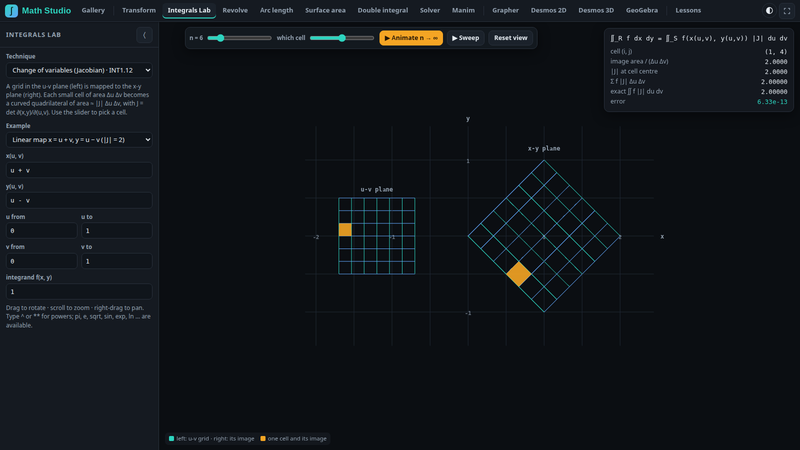Open the Arc length tab
The width and height of the screenshot is (800, 450).
277,10
